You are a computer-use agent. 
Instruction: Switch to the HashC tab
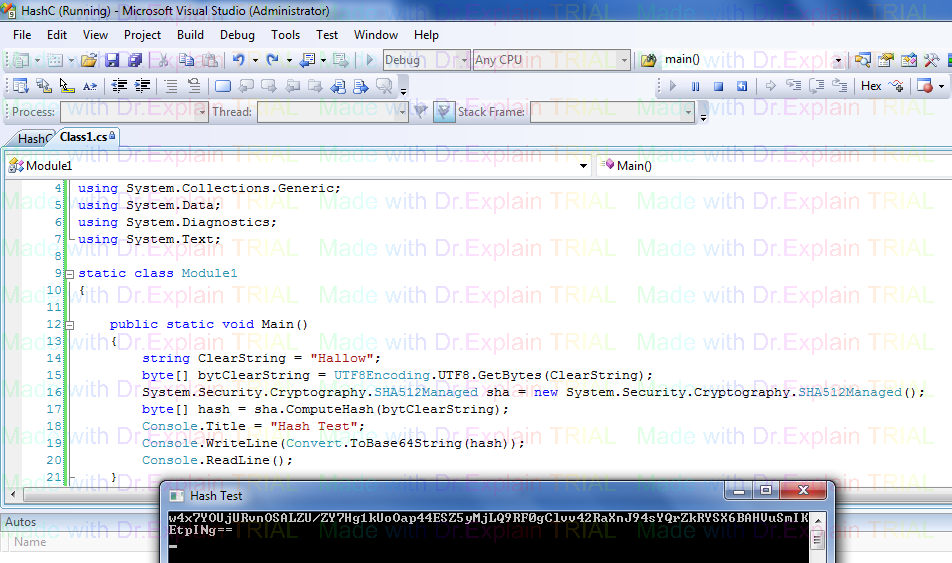(35, 138)
